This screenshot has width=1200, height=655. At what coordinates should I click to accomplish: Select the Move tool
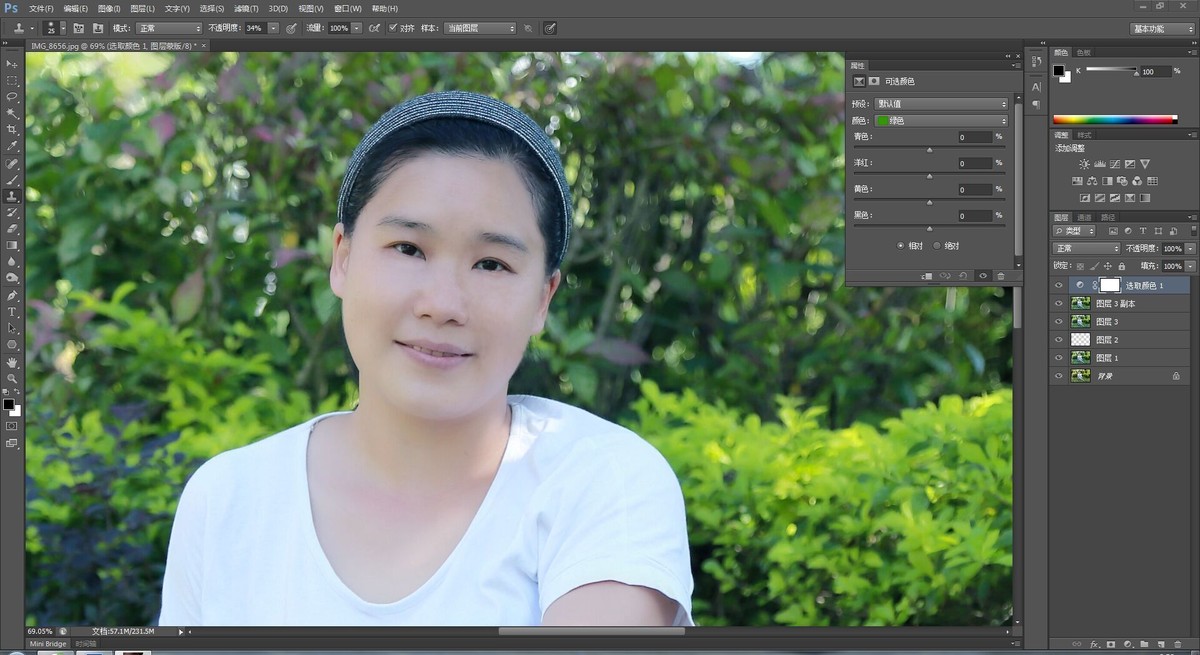click(12, 64)
